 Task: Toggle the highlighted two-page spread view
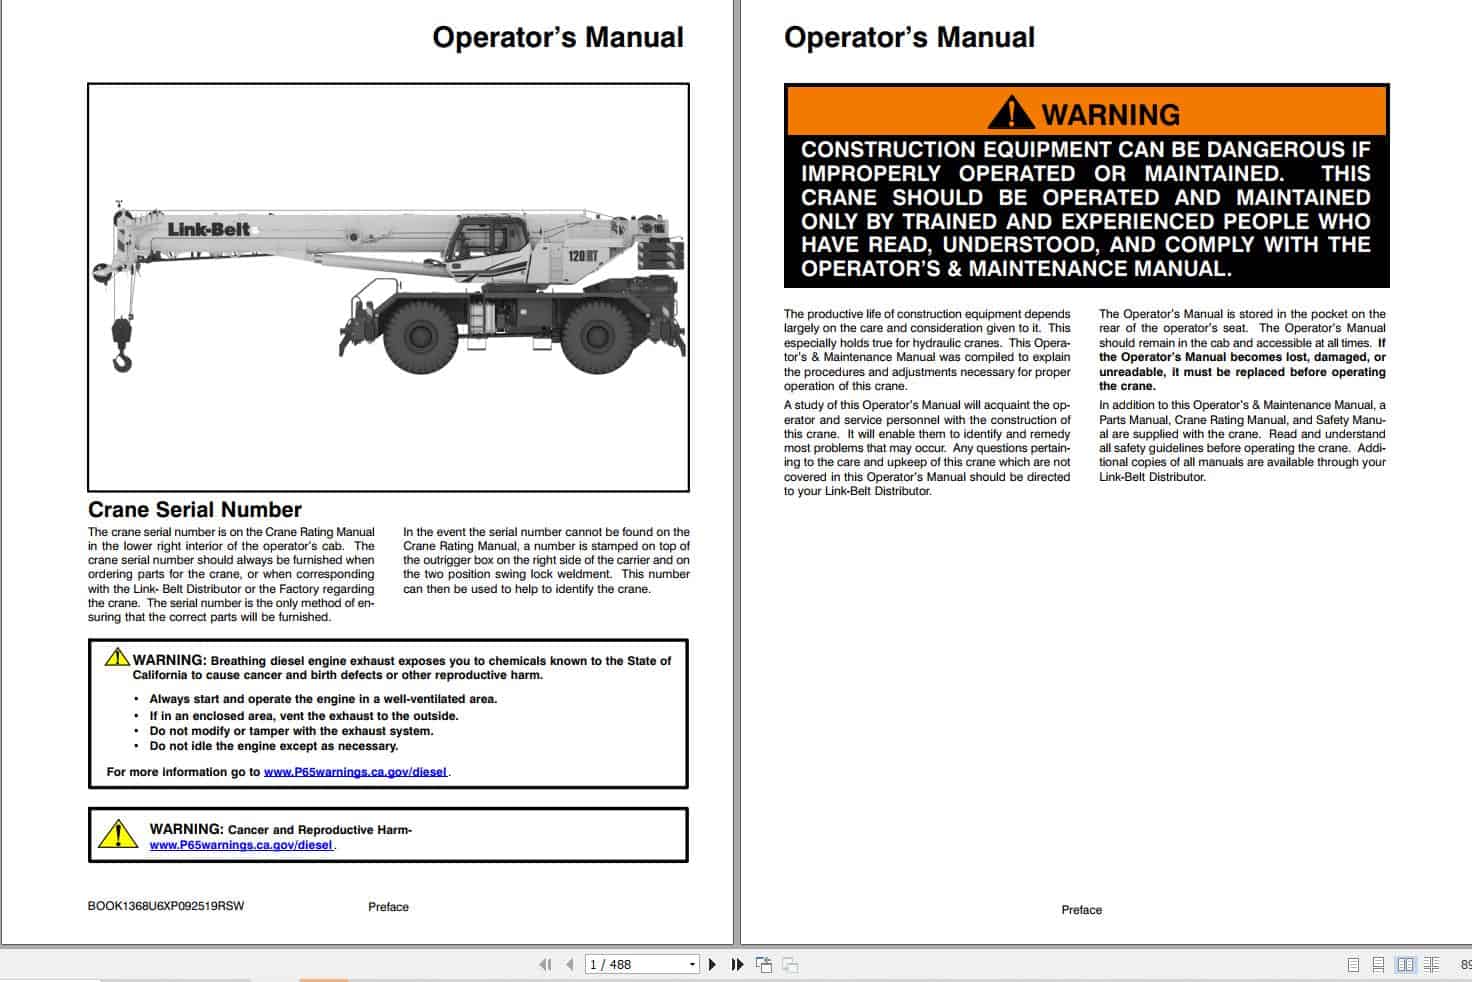click(x=1406, y=964)
